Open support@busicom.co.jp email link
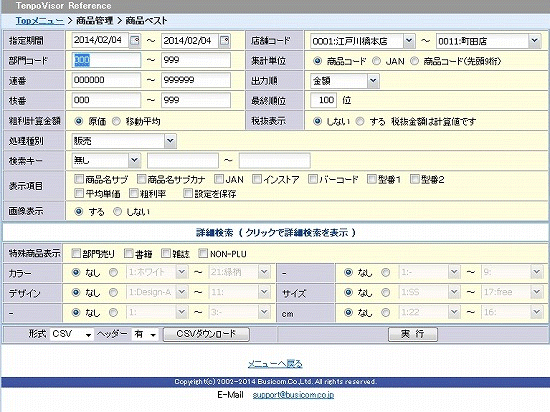 293,395
